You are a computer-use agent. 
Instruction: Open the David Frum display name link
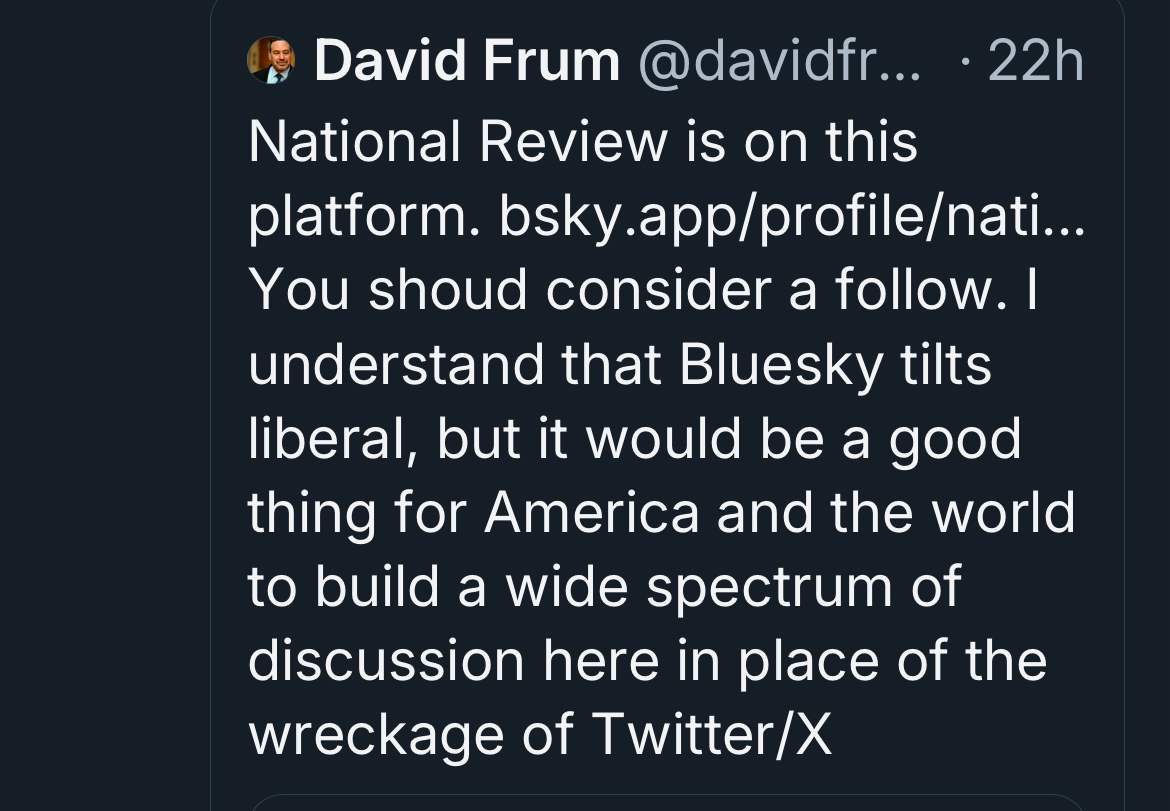pyautogui.click(x=467, y=62)
